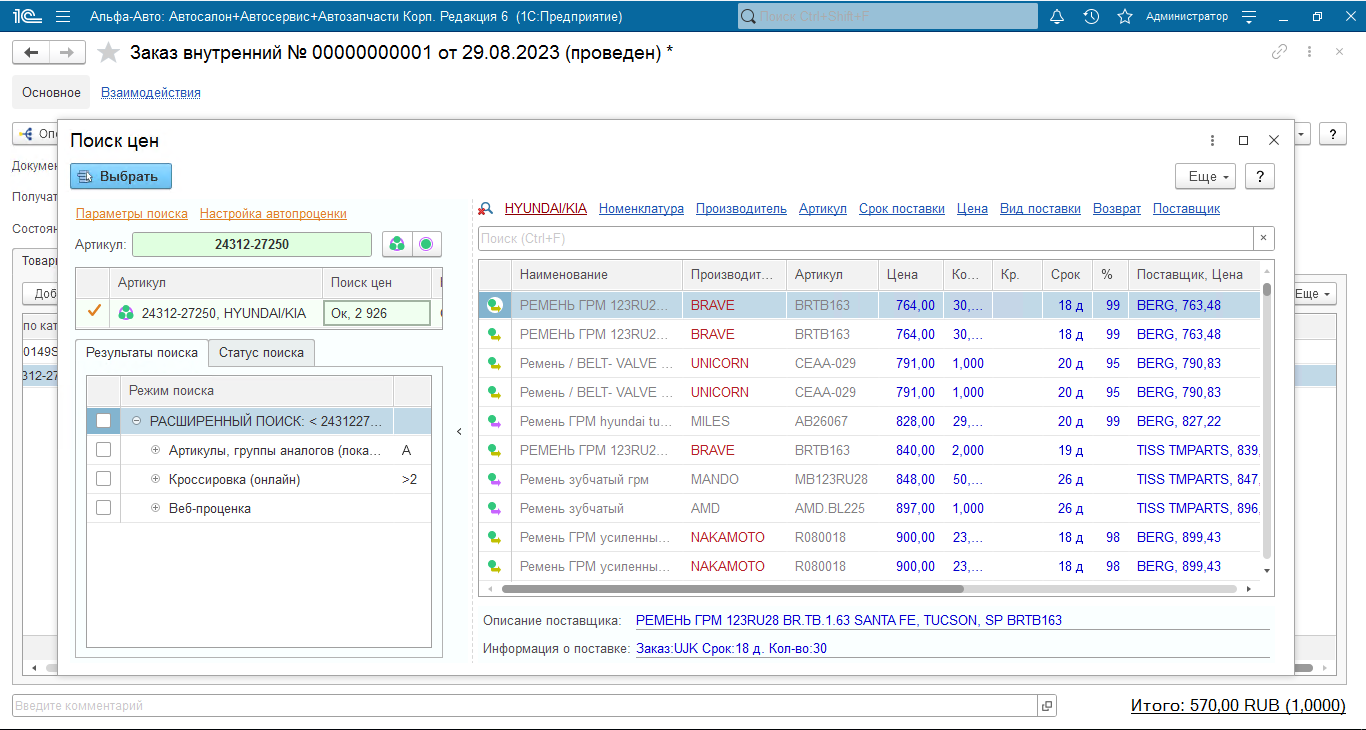Expand the Веб-проценка node

point(155,508)
